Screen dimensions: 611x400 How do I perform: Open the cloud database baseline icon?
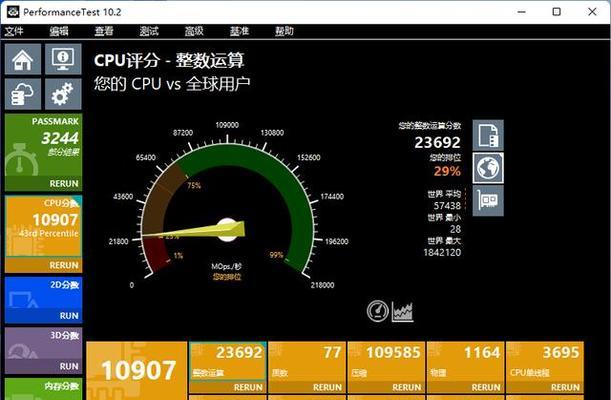pos(23,94)
